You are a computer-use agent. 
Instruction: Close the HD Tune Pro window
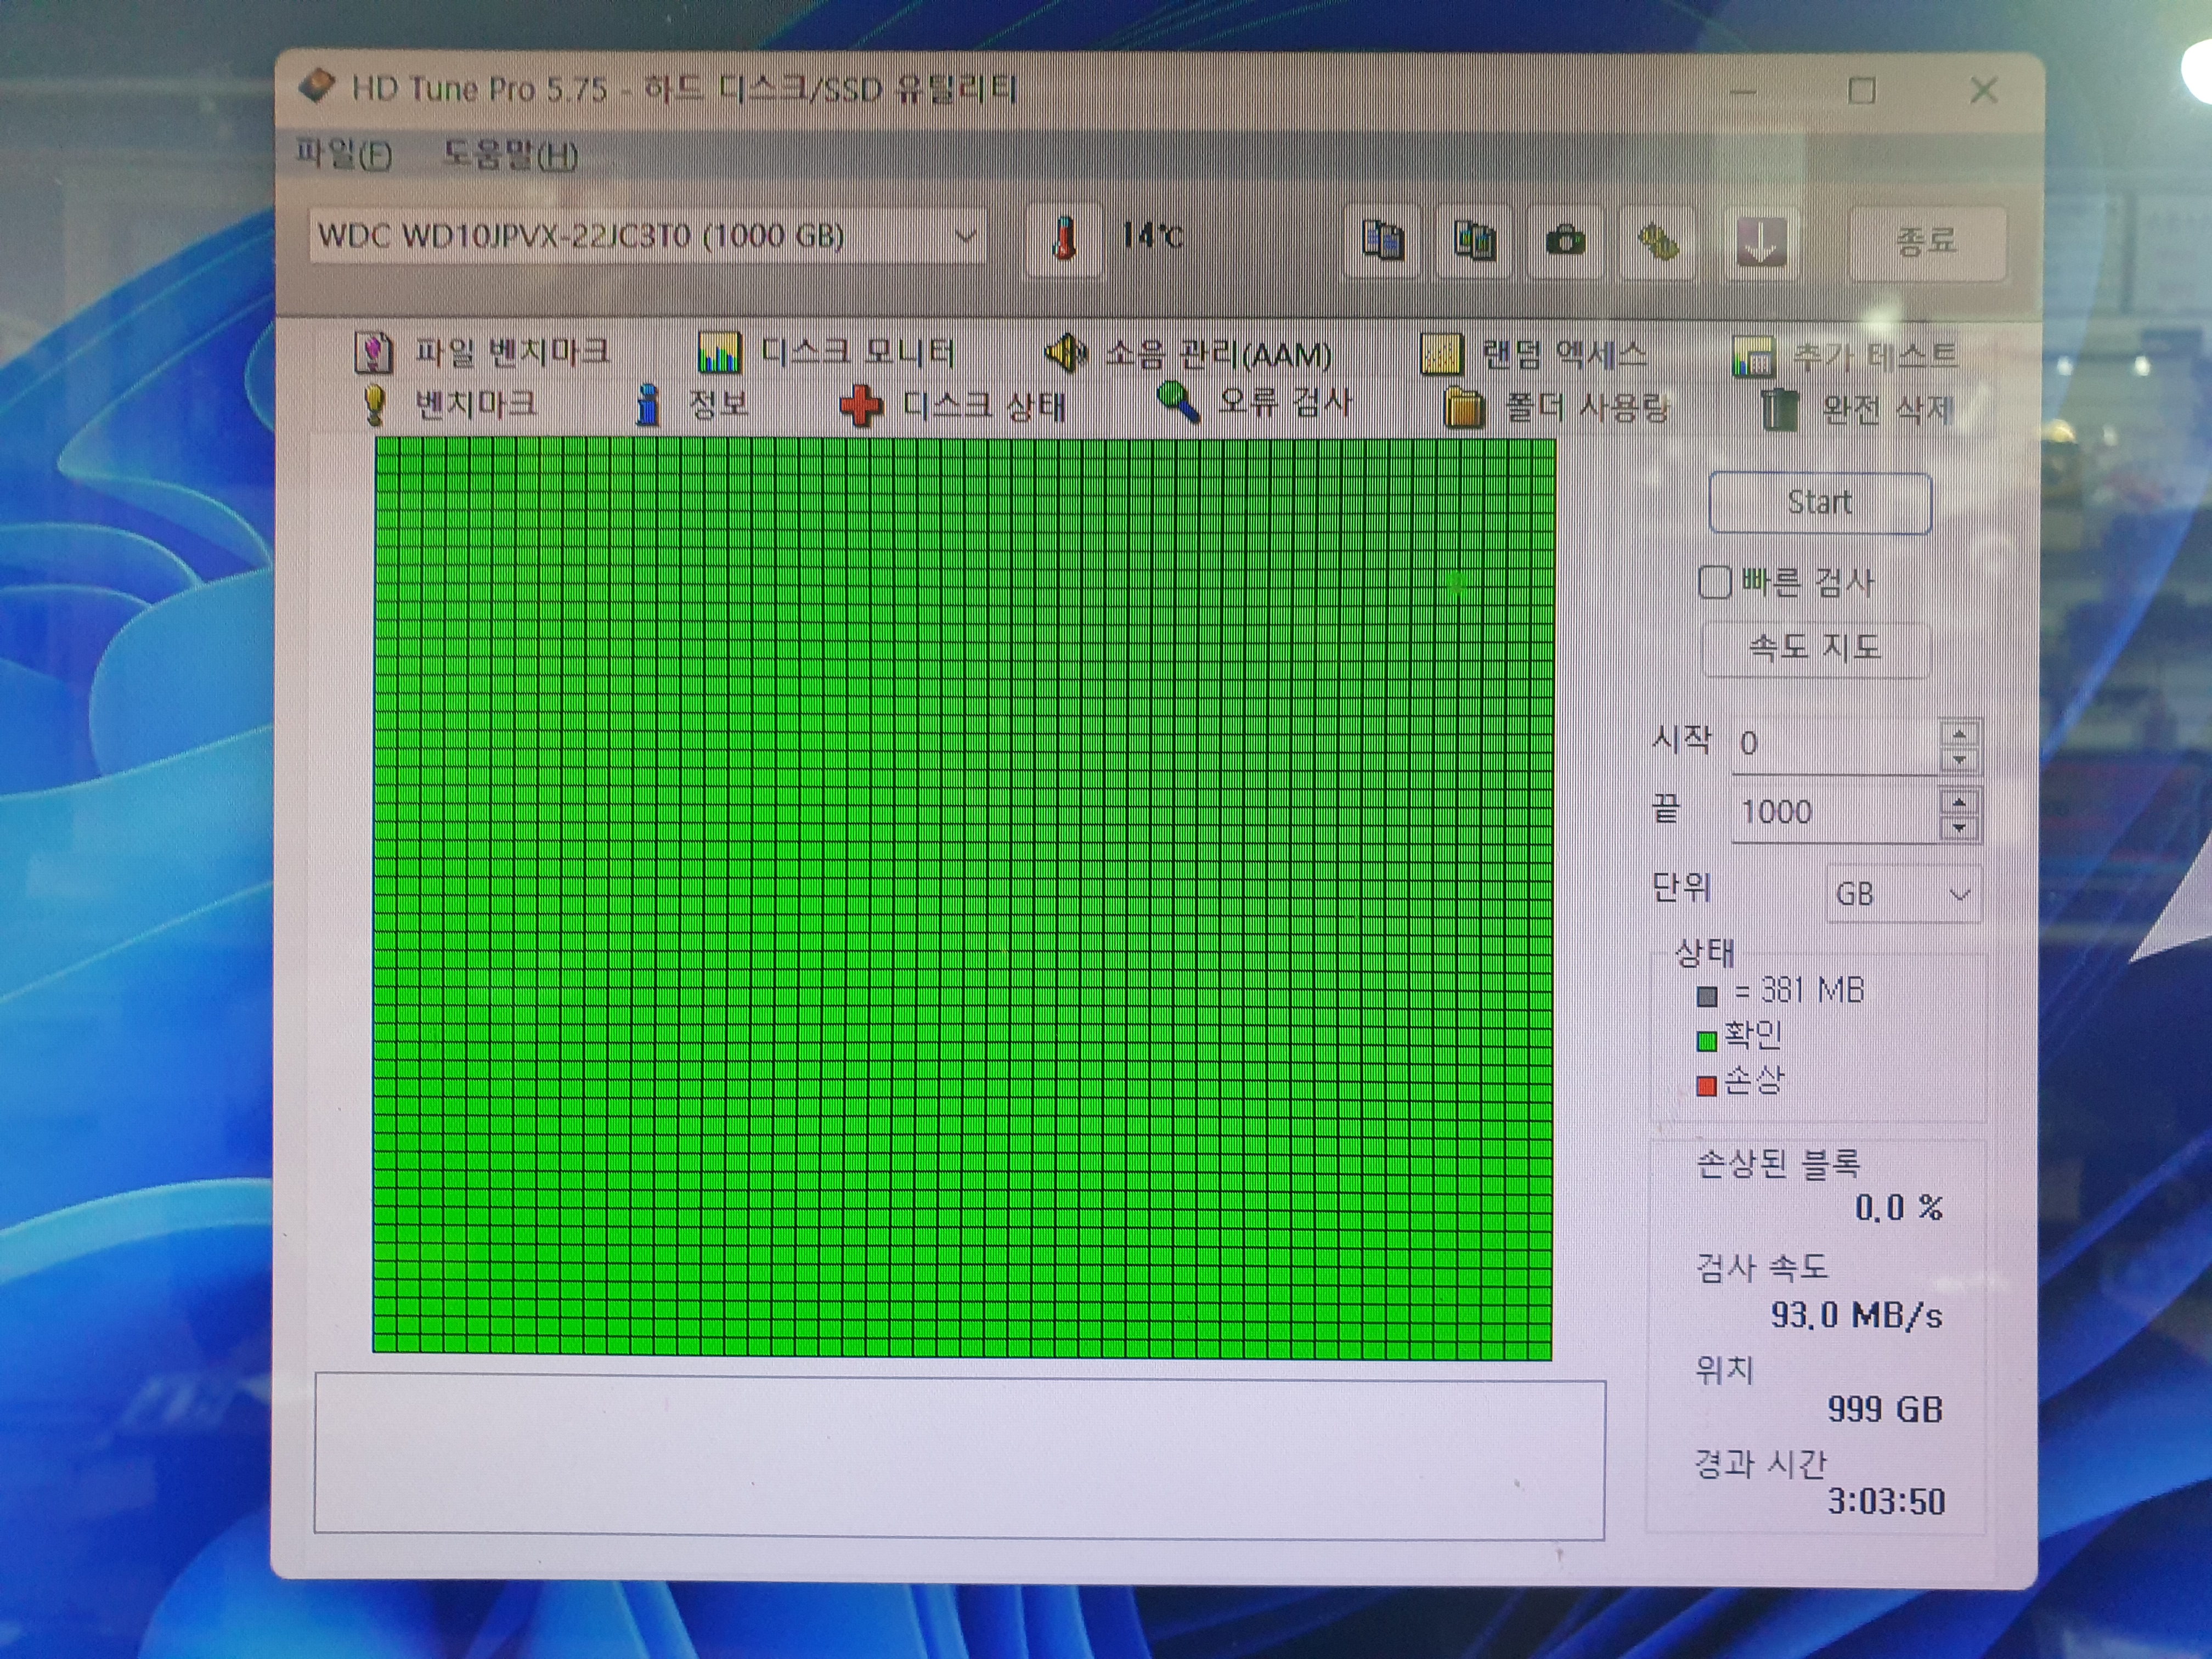(1984, 91)
